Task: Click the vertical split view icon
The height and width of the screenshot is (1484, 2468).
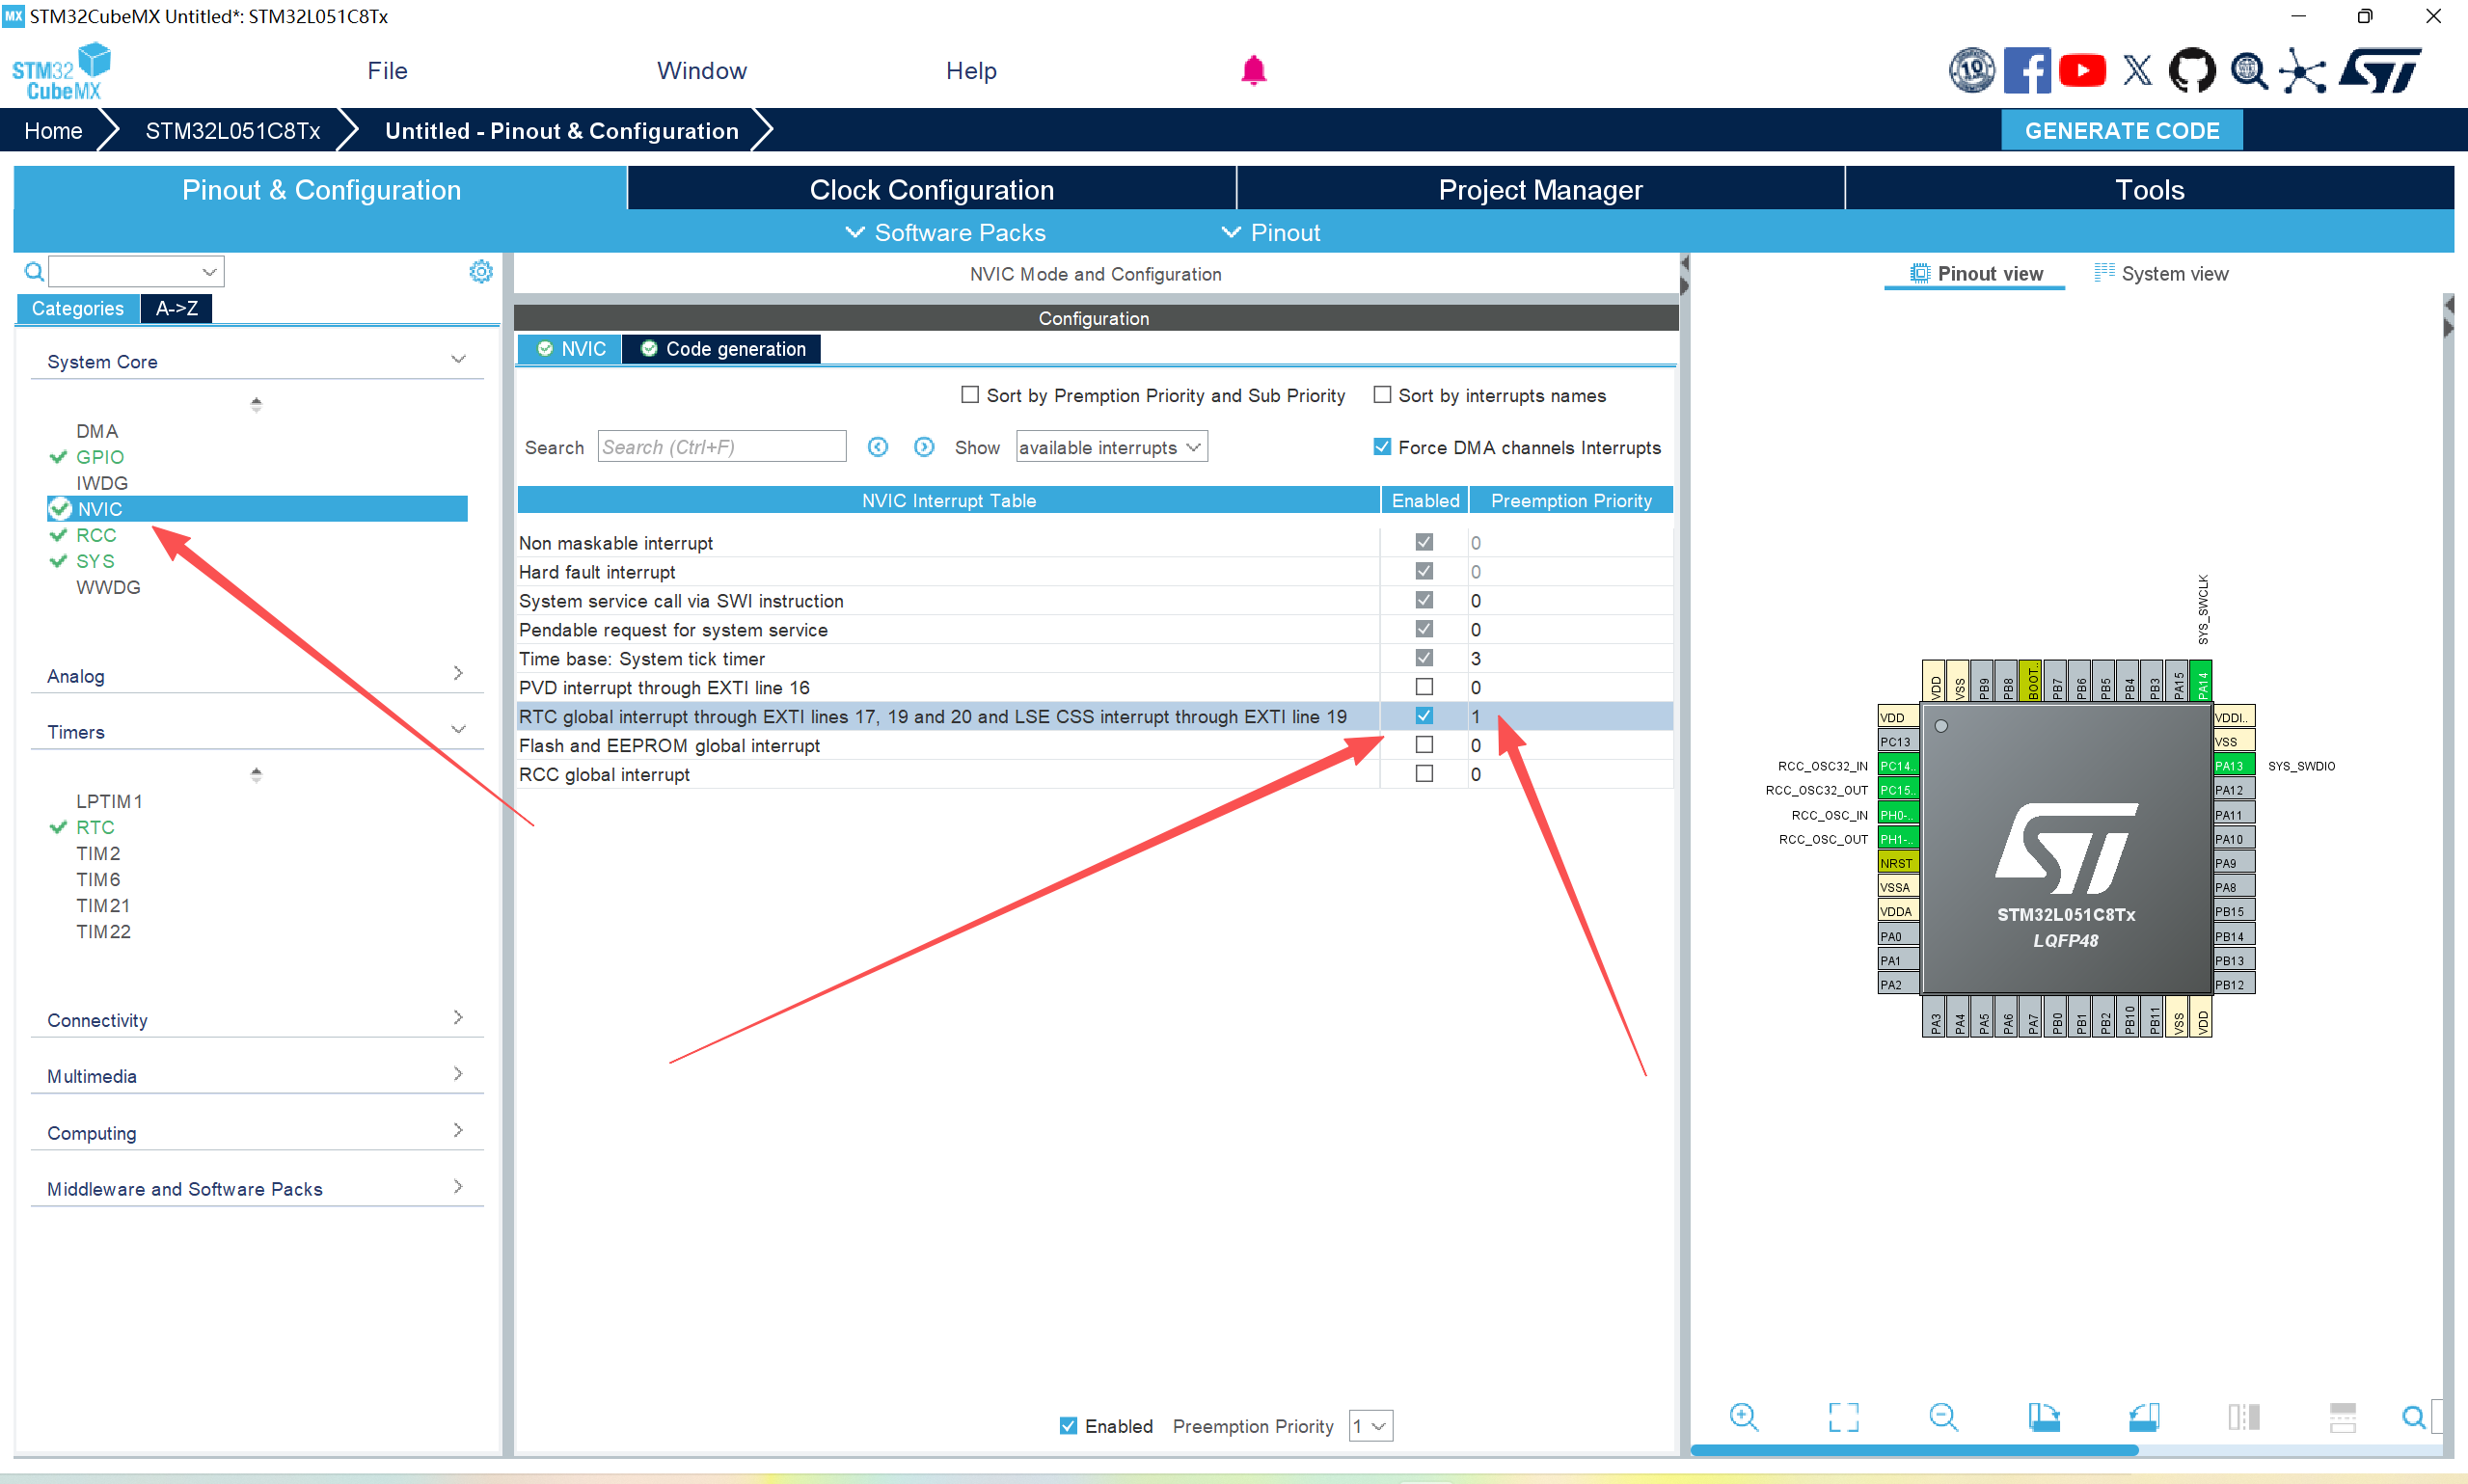Action: point(2243,1416)
